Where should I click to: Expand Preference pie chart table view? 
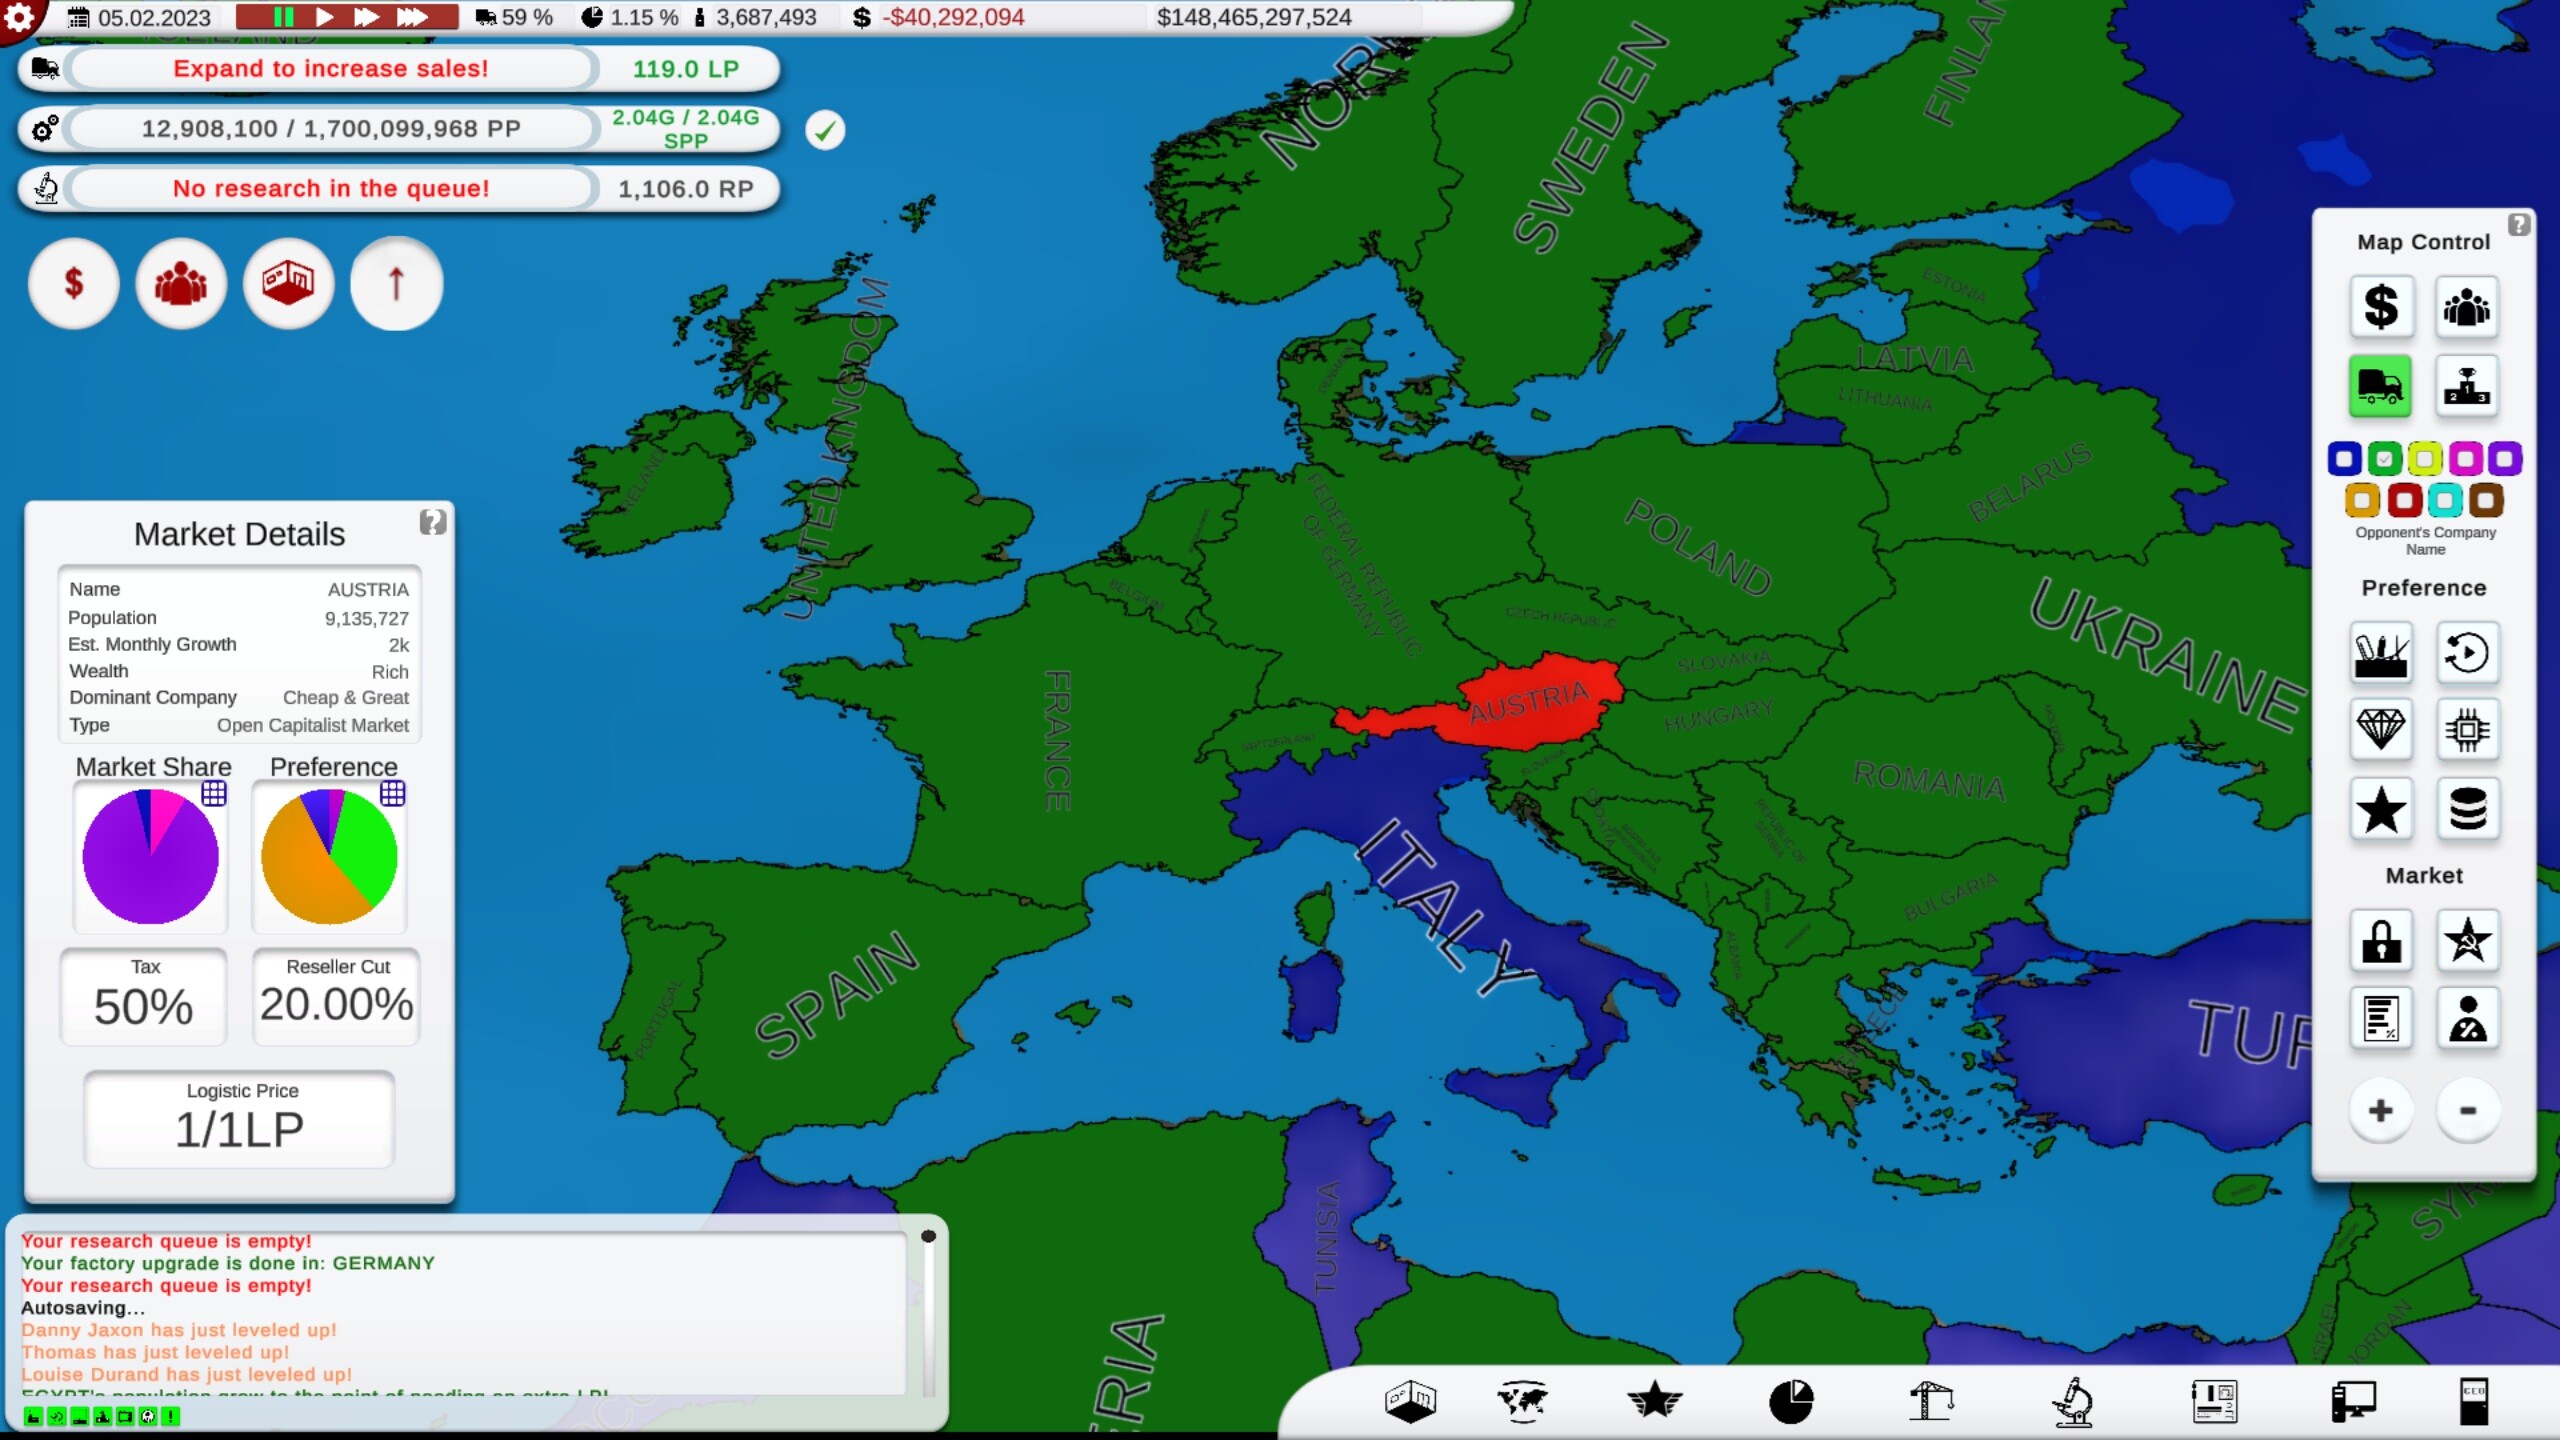[x=393, y=793]
